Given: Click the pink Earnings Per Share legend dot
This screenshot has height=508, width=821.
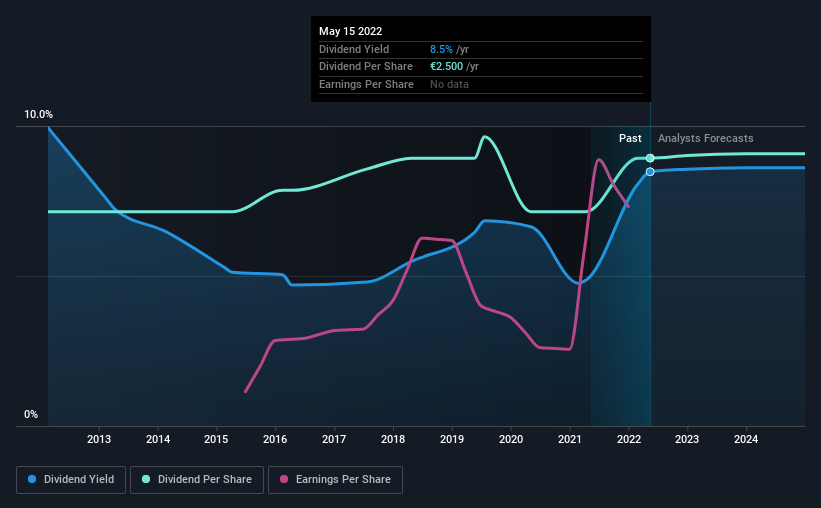Looking at the screenshot, I should pos(284,479).
